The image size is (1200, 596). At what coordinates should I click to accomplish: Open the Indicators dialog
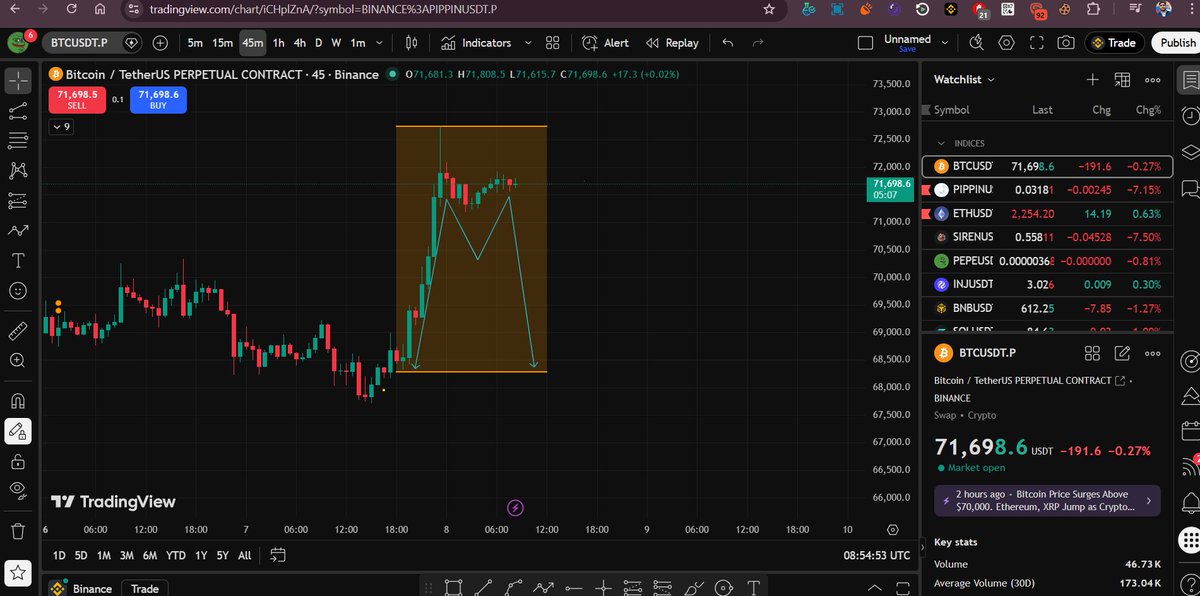point(476,43)
